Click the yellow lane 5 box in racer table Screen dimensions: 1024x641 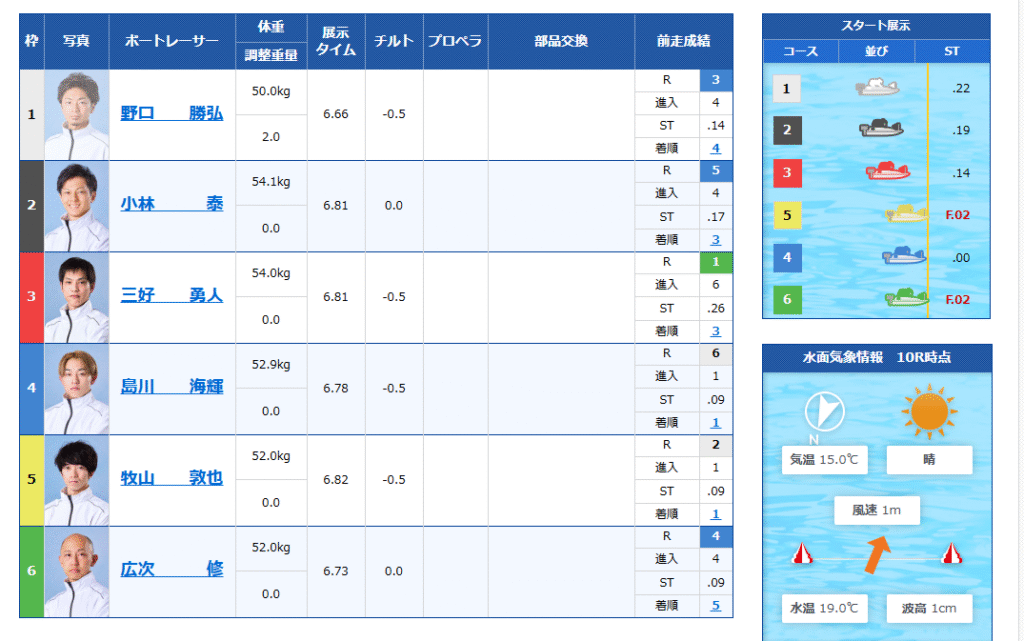[x=31, y=479]
